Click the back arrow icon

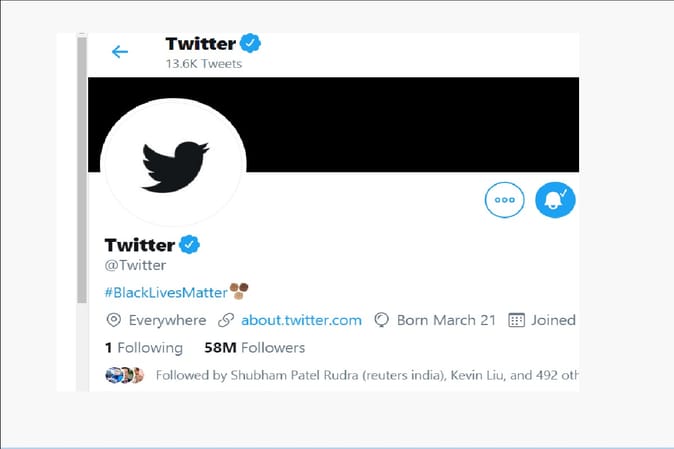[120, 51]
